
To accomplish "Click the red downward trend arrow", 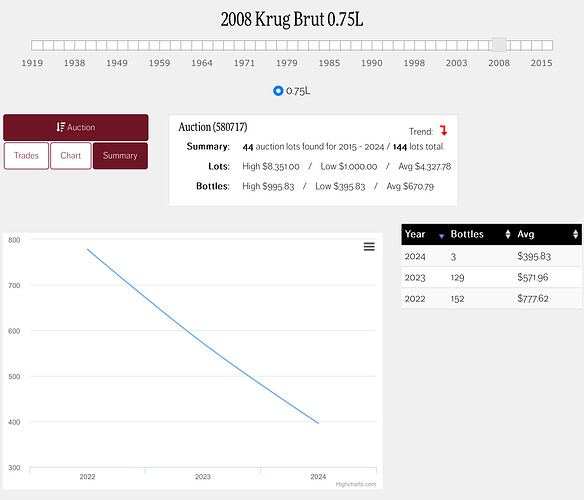I will (x=443, y=130).
